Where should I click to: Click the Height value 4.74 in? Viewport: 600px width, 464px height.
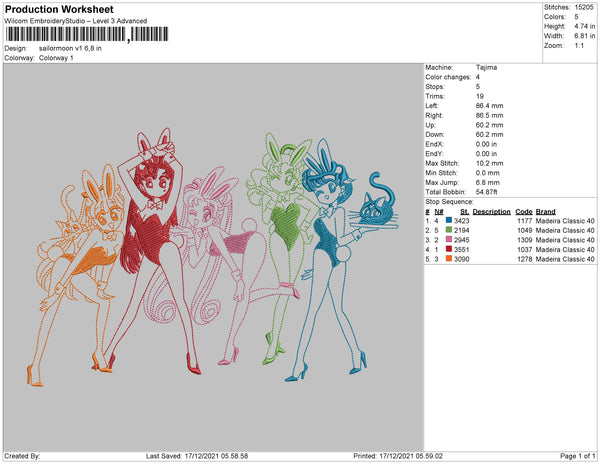[x=584, y=26]
